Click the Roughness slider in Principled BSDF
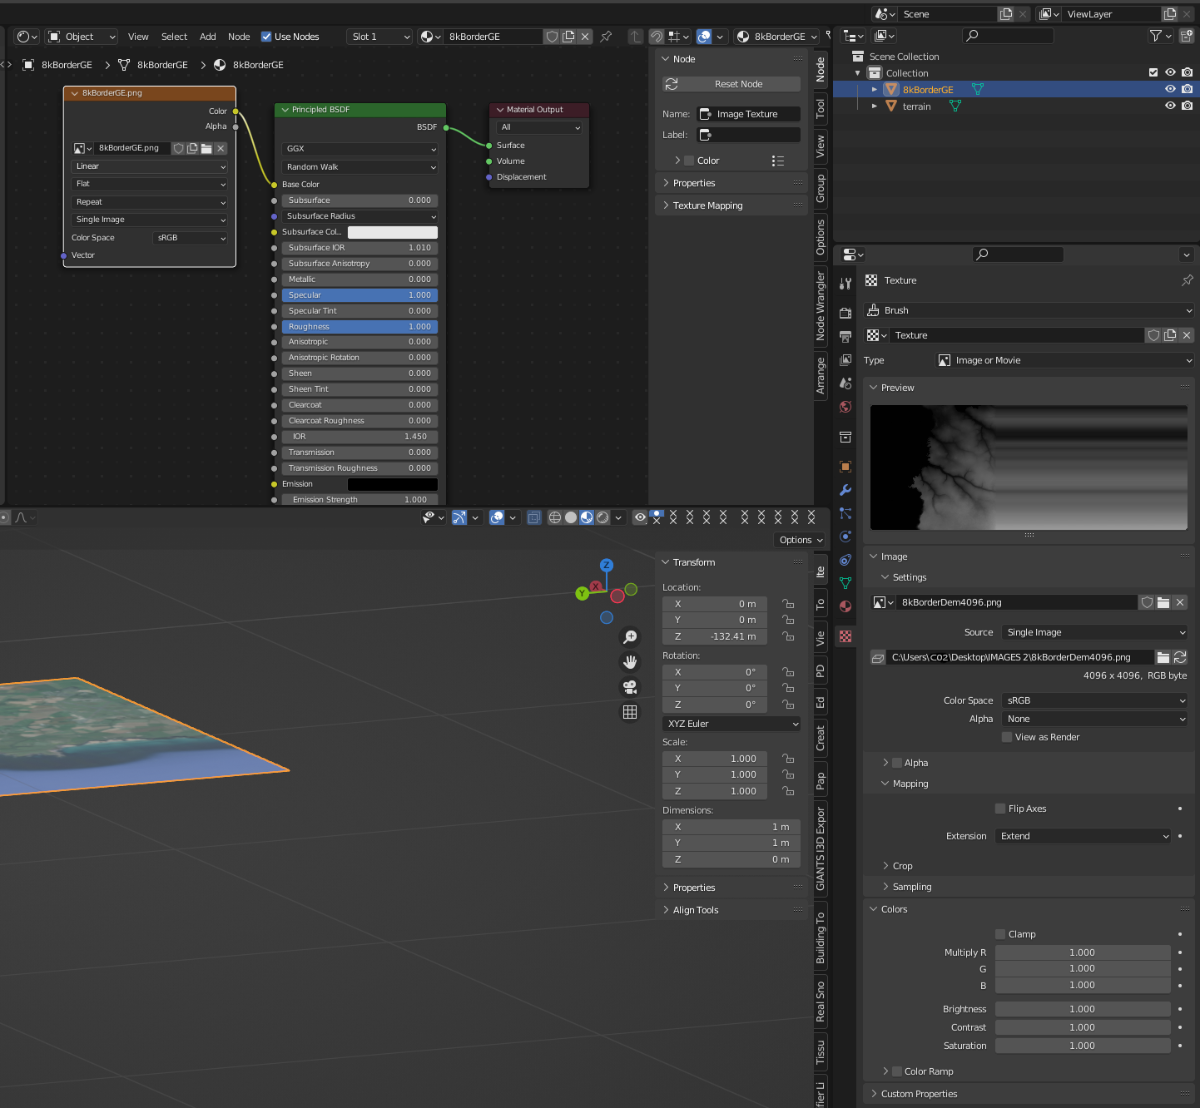The image size is (1200, 1108). (x=359, y=327)
